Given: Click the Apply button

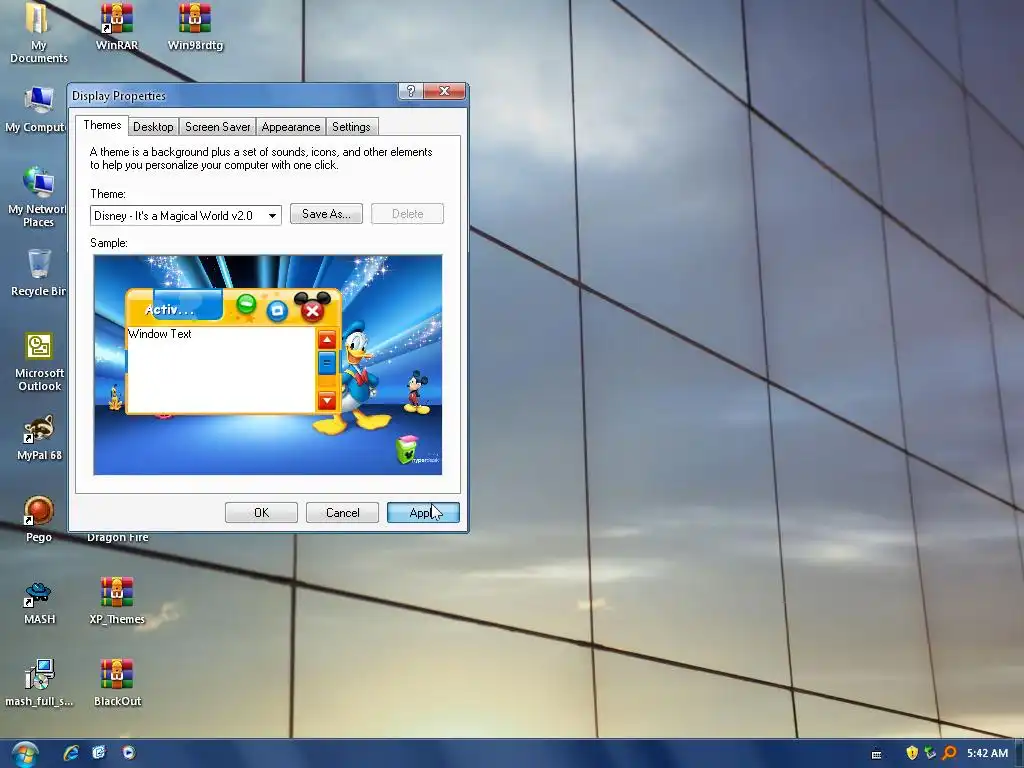Looking at the screenshot, I should click(x=423, y=513).
